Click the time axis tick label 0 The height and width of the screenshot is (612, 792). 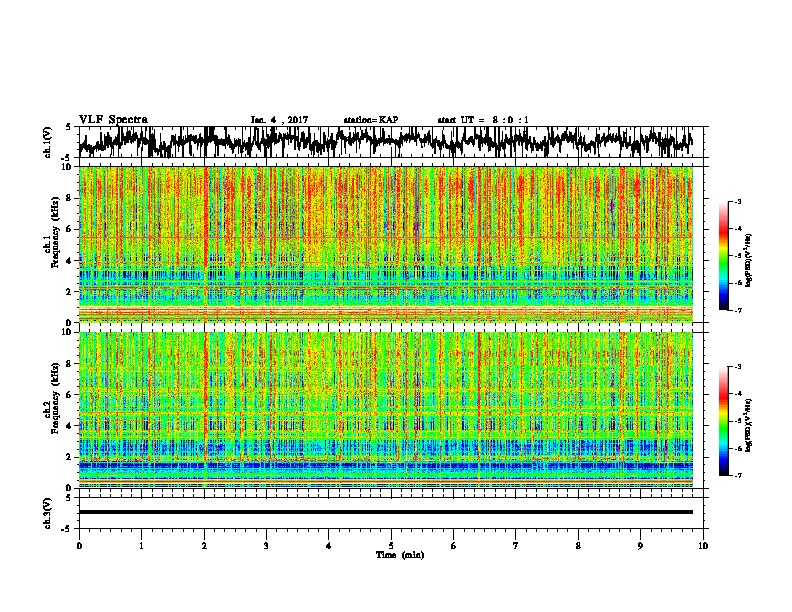(x=79, y=546)
